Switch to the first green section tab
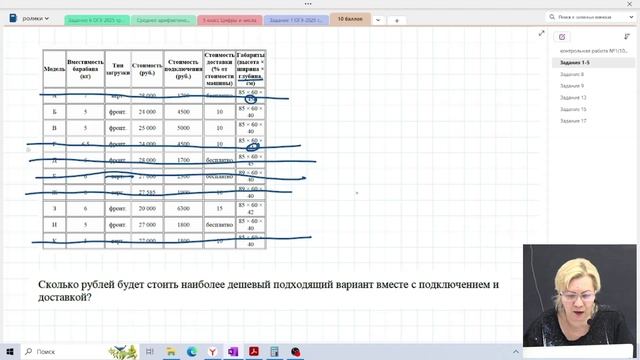Image resolution: width=640 pixels, height=360 pixels. coord(97,20)
